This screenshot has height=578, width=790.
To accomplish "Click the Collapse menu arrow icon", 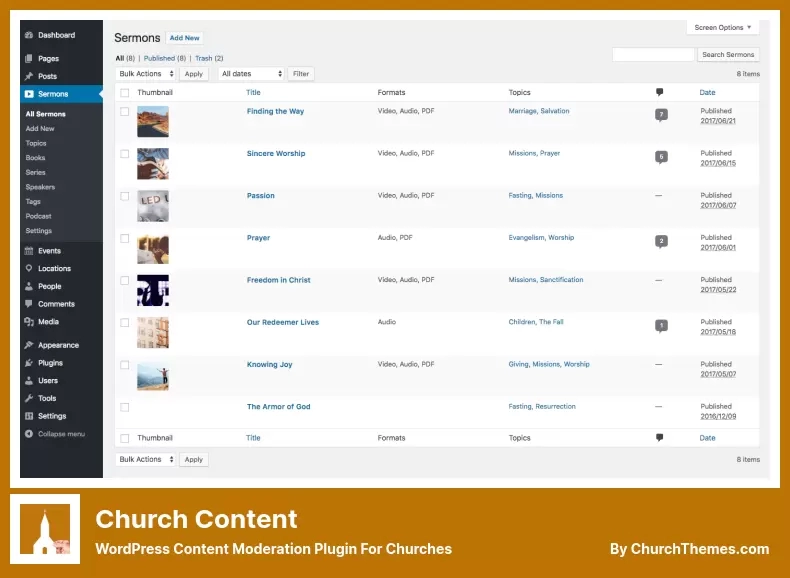I will pyautogui.click(x=29, y=434).
